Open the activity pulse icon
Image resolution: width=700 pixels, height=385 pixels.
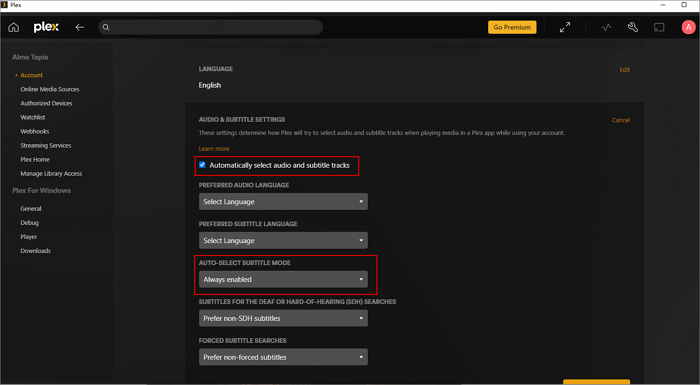(606, 27)
